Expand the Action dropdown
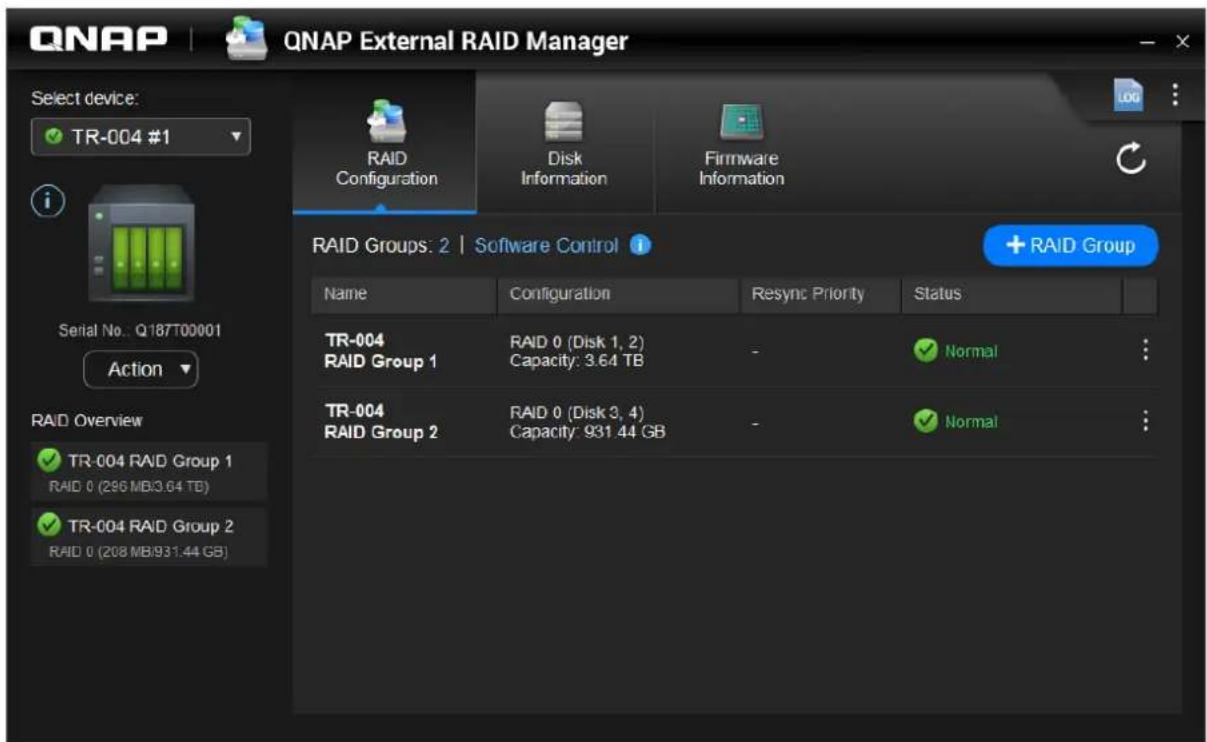 [140, 369]
